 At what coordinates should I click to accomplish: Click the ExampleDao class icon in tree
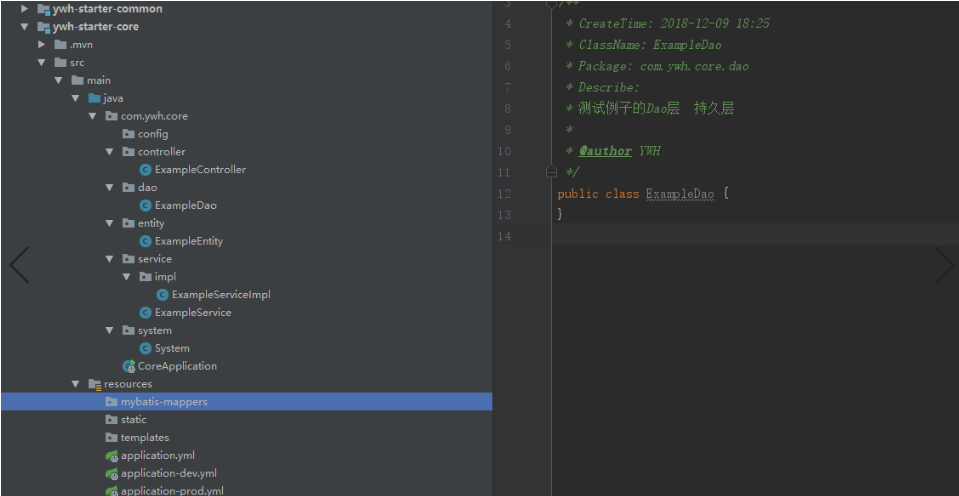pyautogui.click(x=146, y=206)
